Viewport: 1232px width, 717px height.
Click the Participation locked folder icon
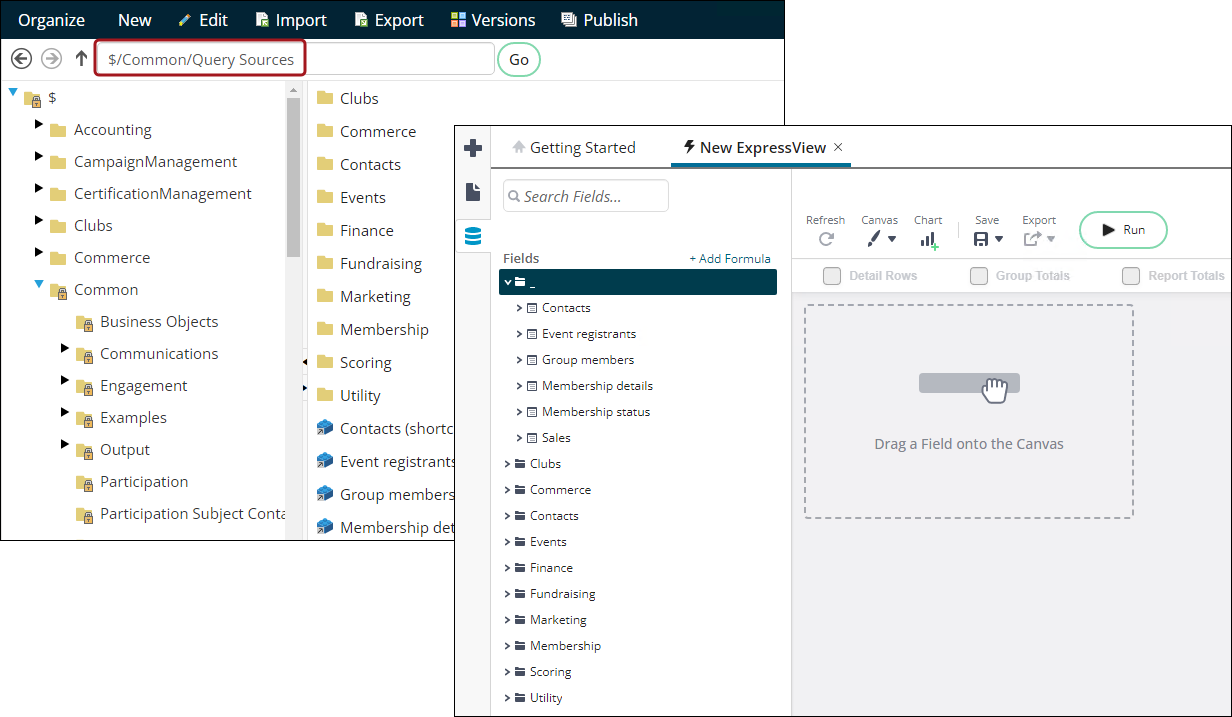[x=85, y=482]
